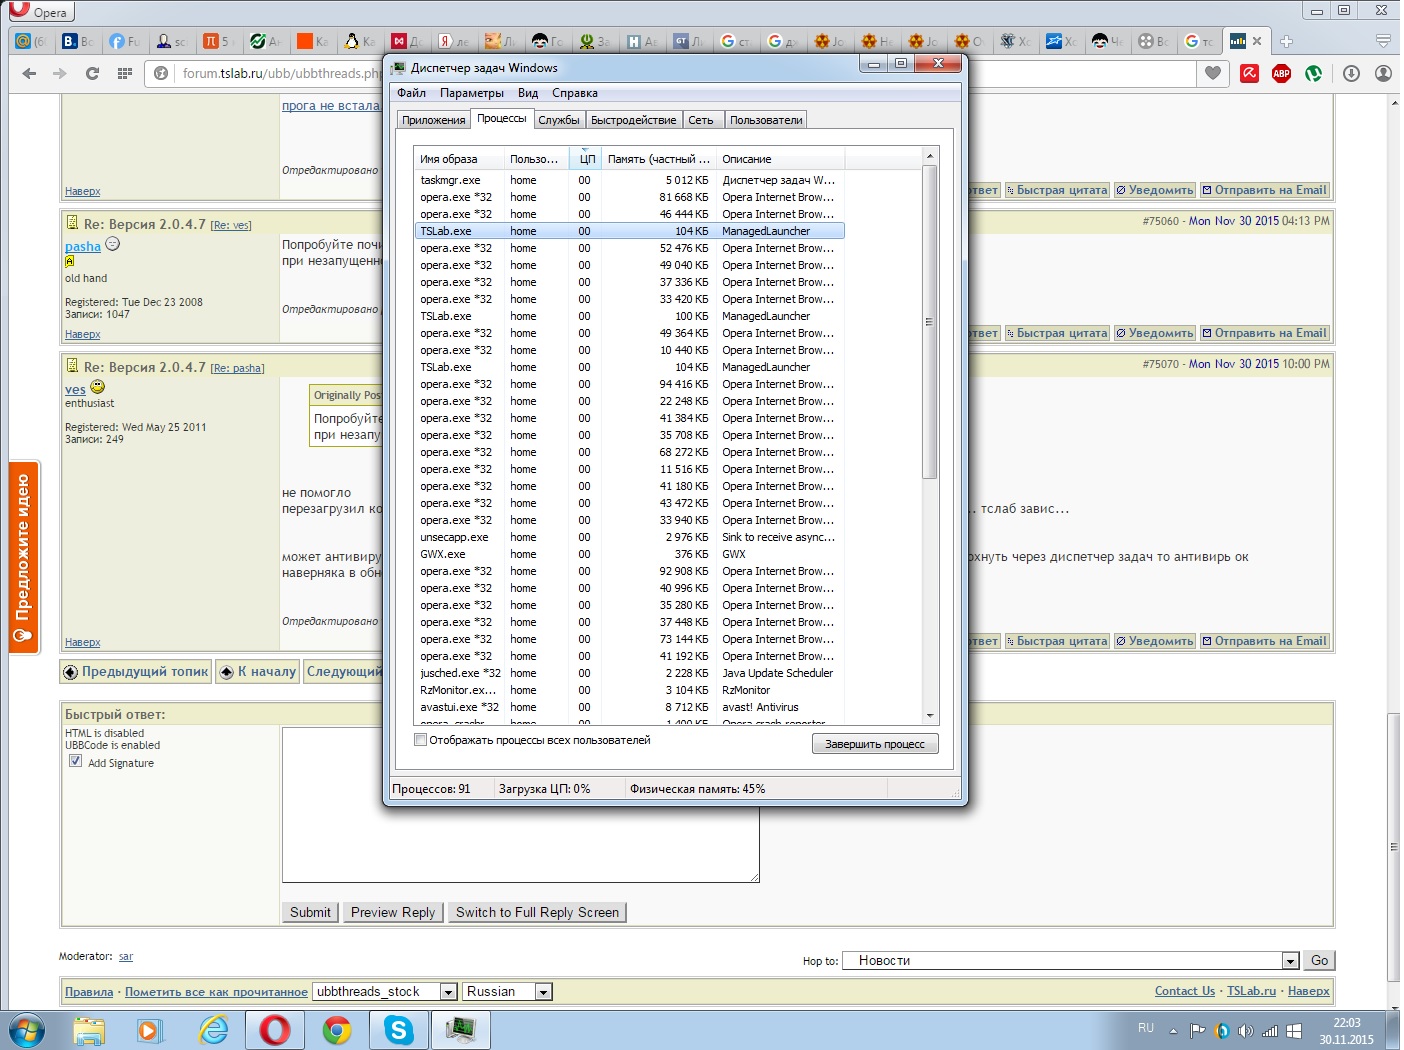Enable showing processes from all users
Image resolution: width=1404 pixels, height=1050 pixels.
point(421,740)
